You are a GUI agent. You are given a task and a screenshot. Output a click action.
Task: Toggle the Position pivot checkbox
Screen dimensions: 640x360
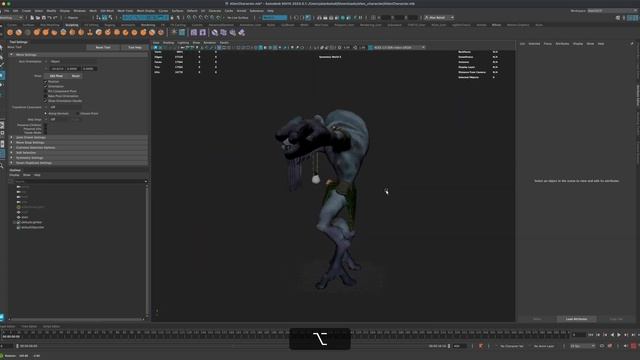click(x=45, y=82)
